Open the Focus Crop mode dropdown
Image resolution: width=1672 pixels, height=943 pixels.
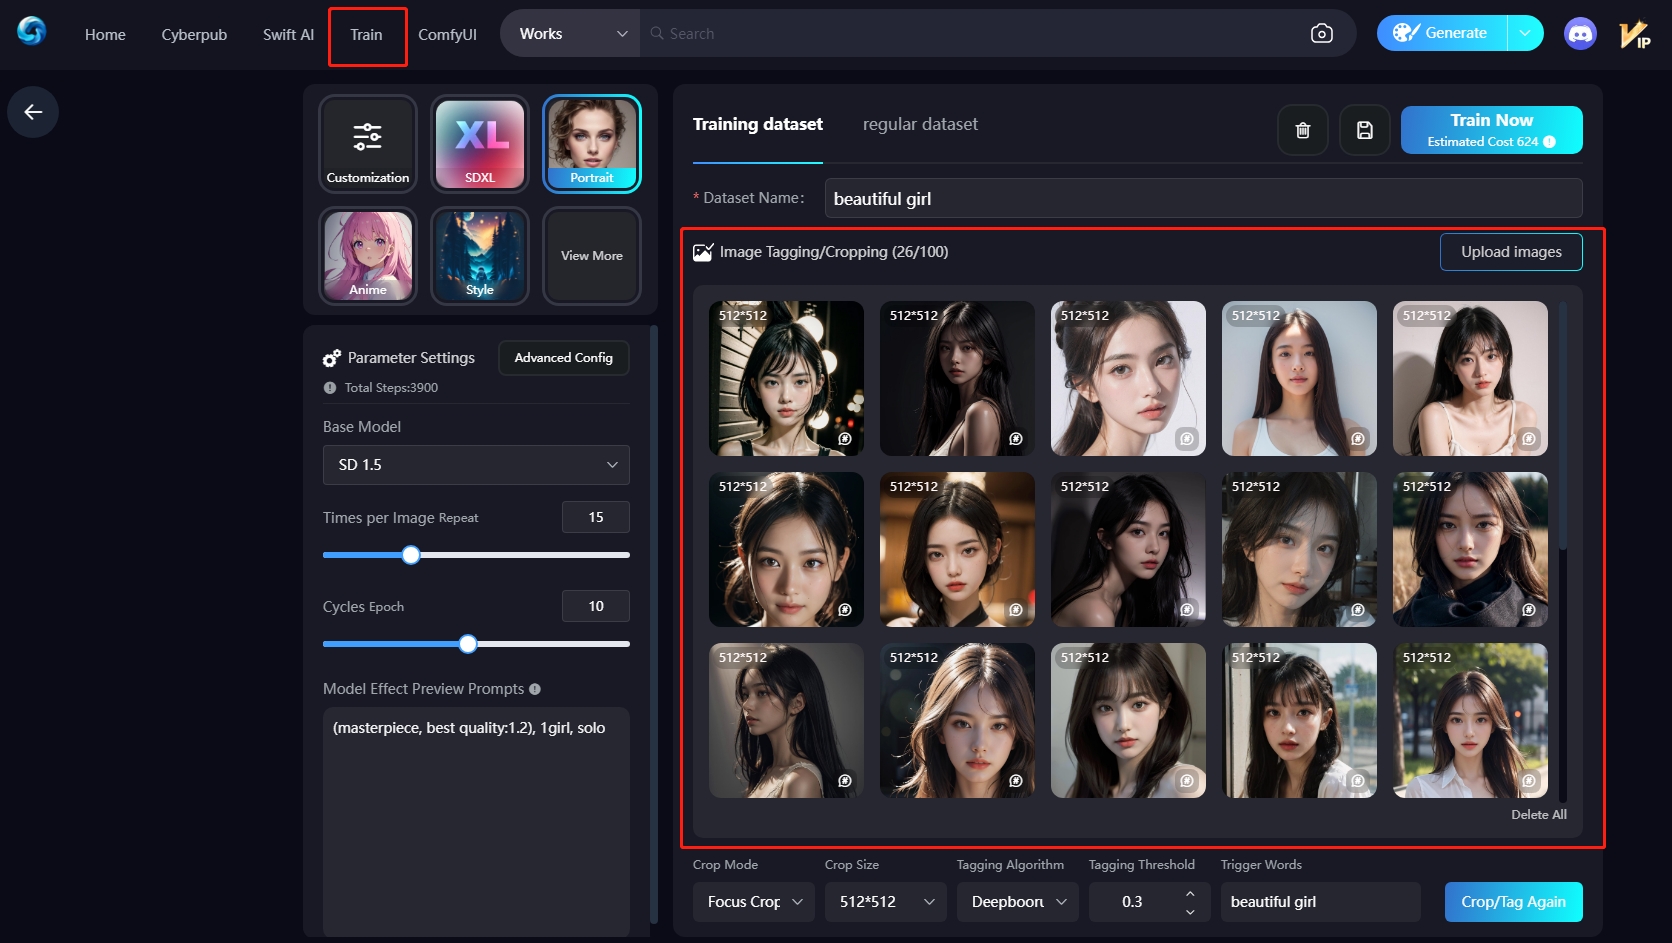click(754, 902)
